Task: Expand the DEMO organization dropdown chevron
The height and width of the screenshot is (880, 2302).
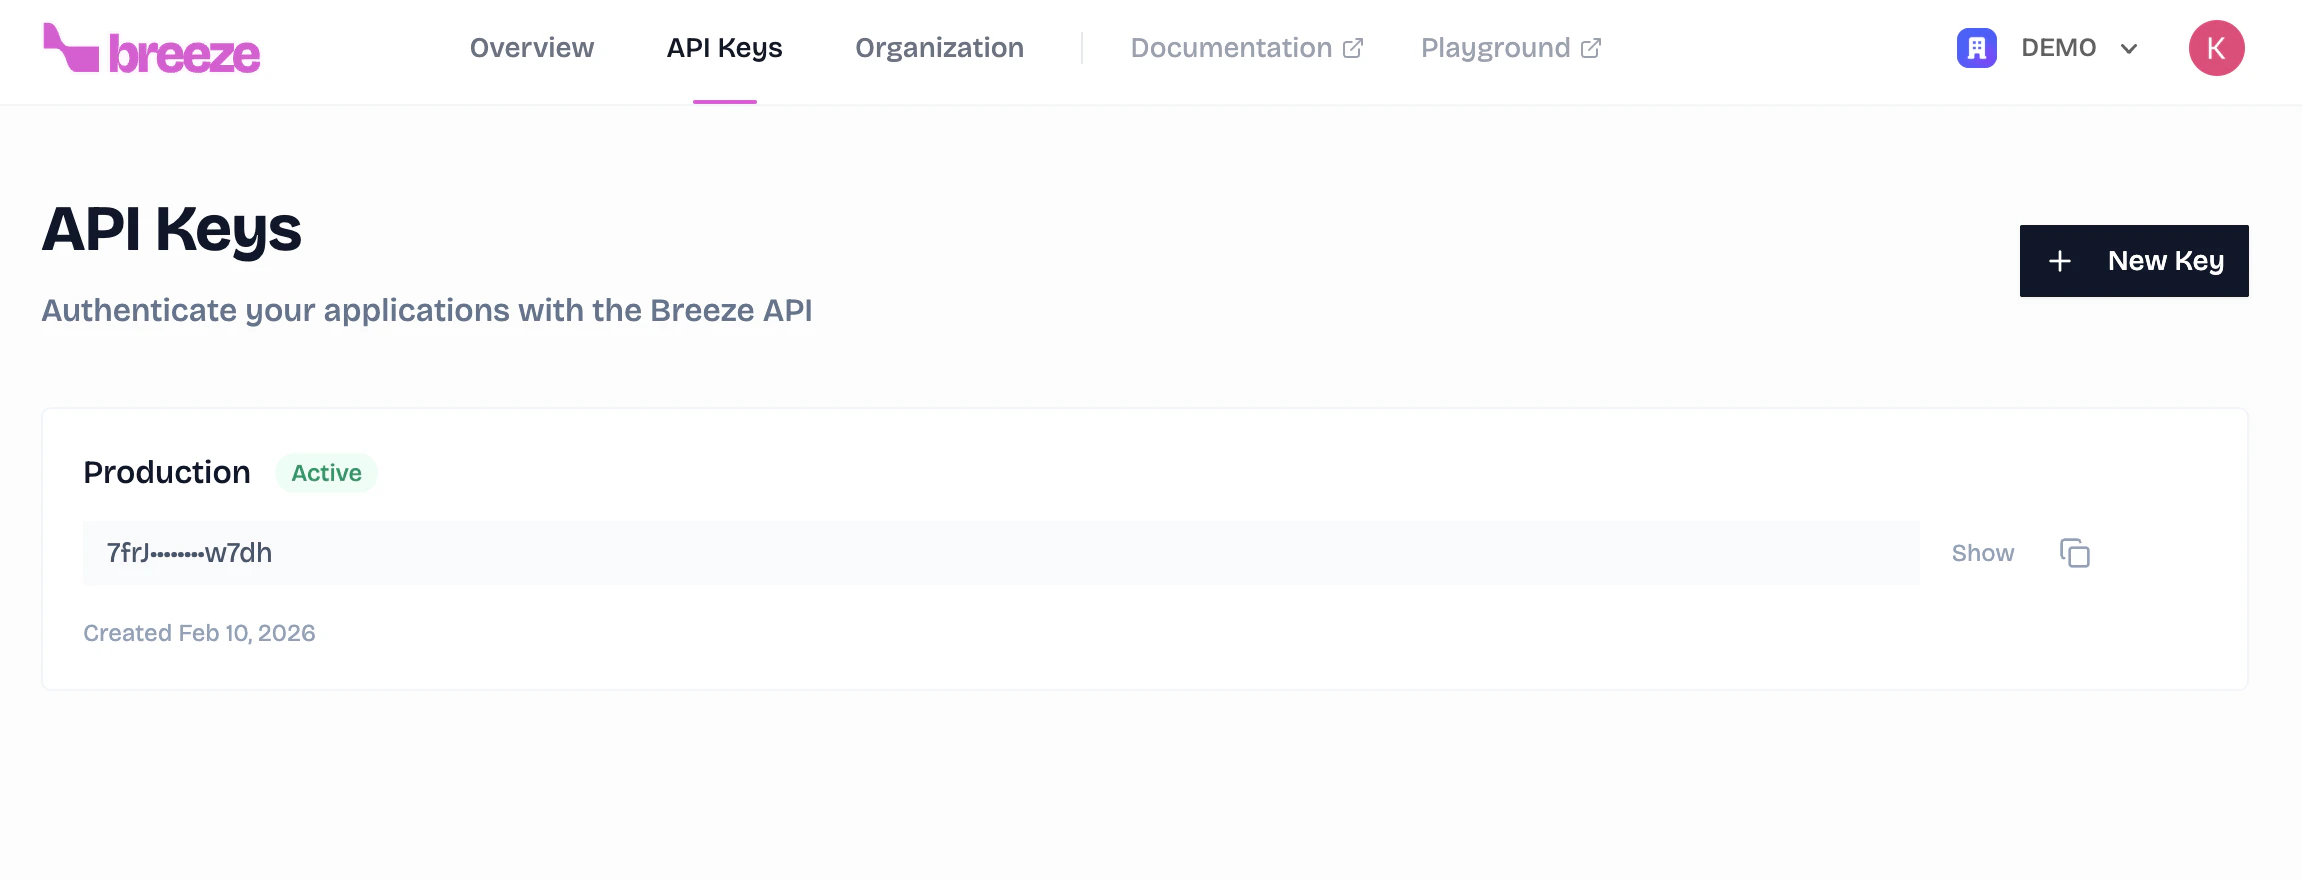Action: pos(2129,49)
